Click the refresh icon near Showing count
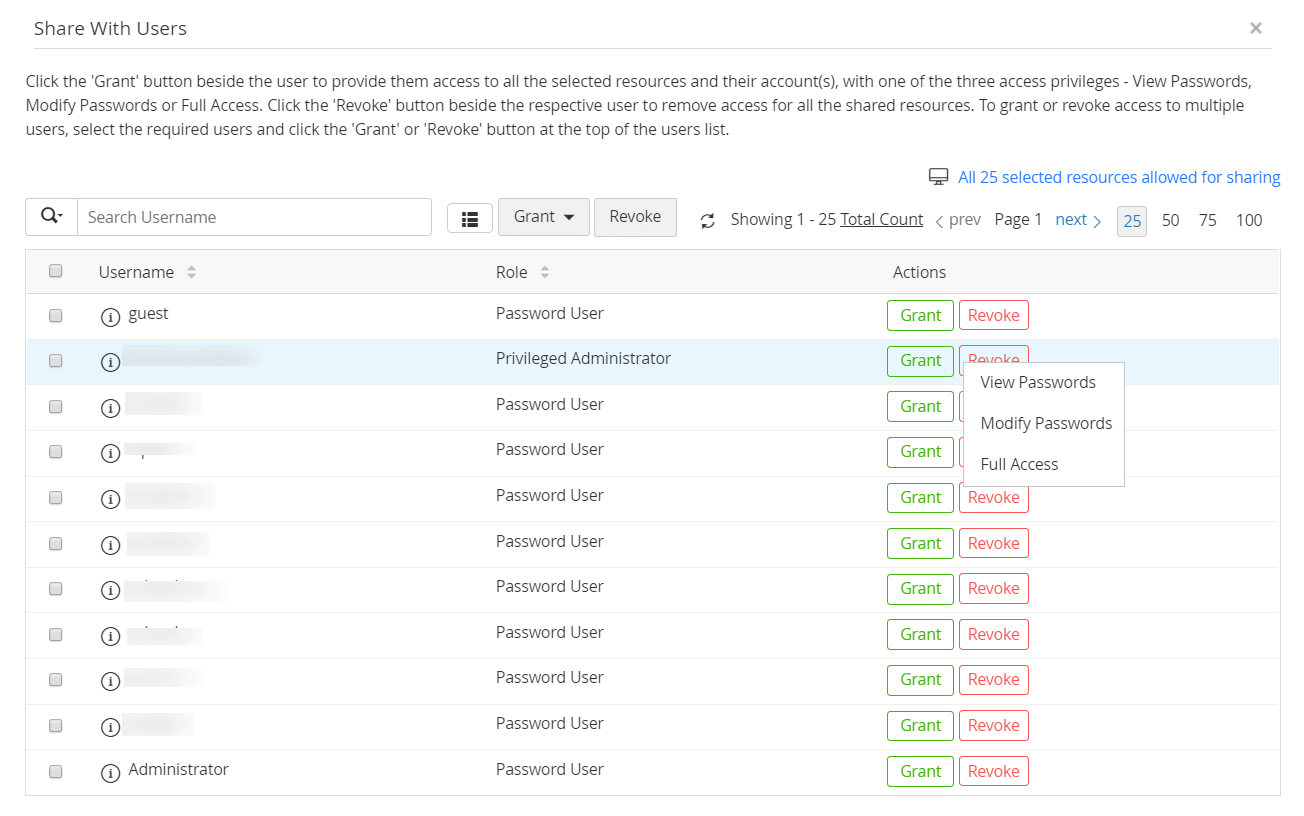Screen dimensions: 1304x816 [x=708, y=221]
